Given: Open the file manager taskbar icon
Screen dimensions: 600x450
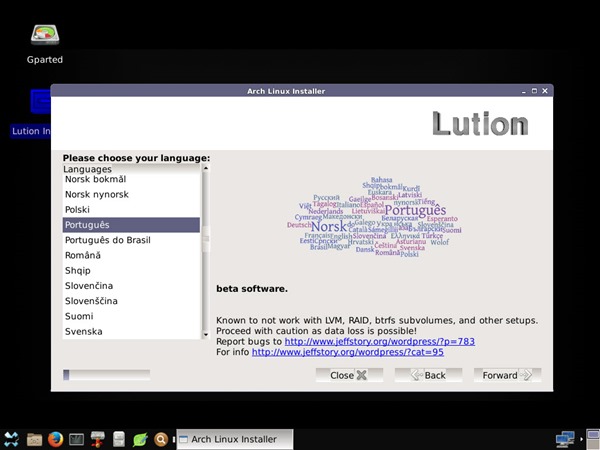Looking at the screenshot, I should tap(34, 439).
